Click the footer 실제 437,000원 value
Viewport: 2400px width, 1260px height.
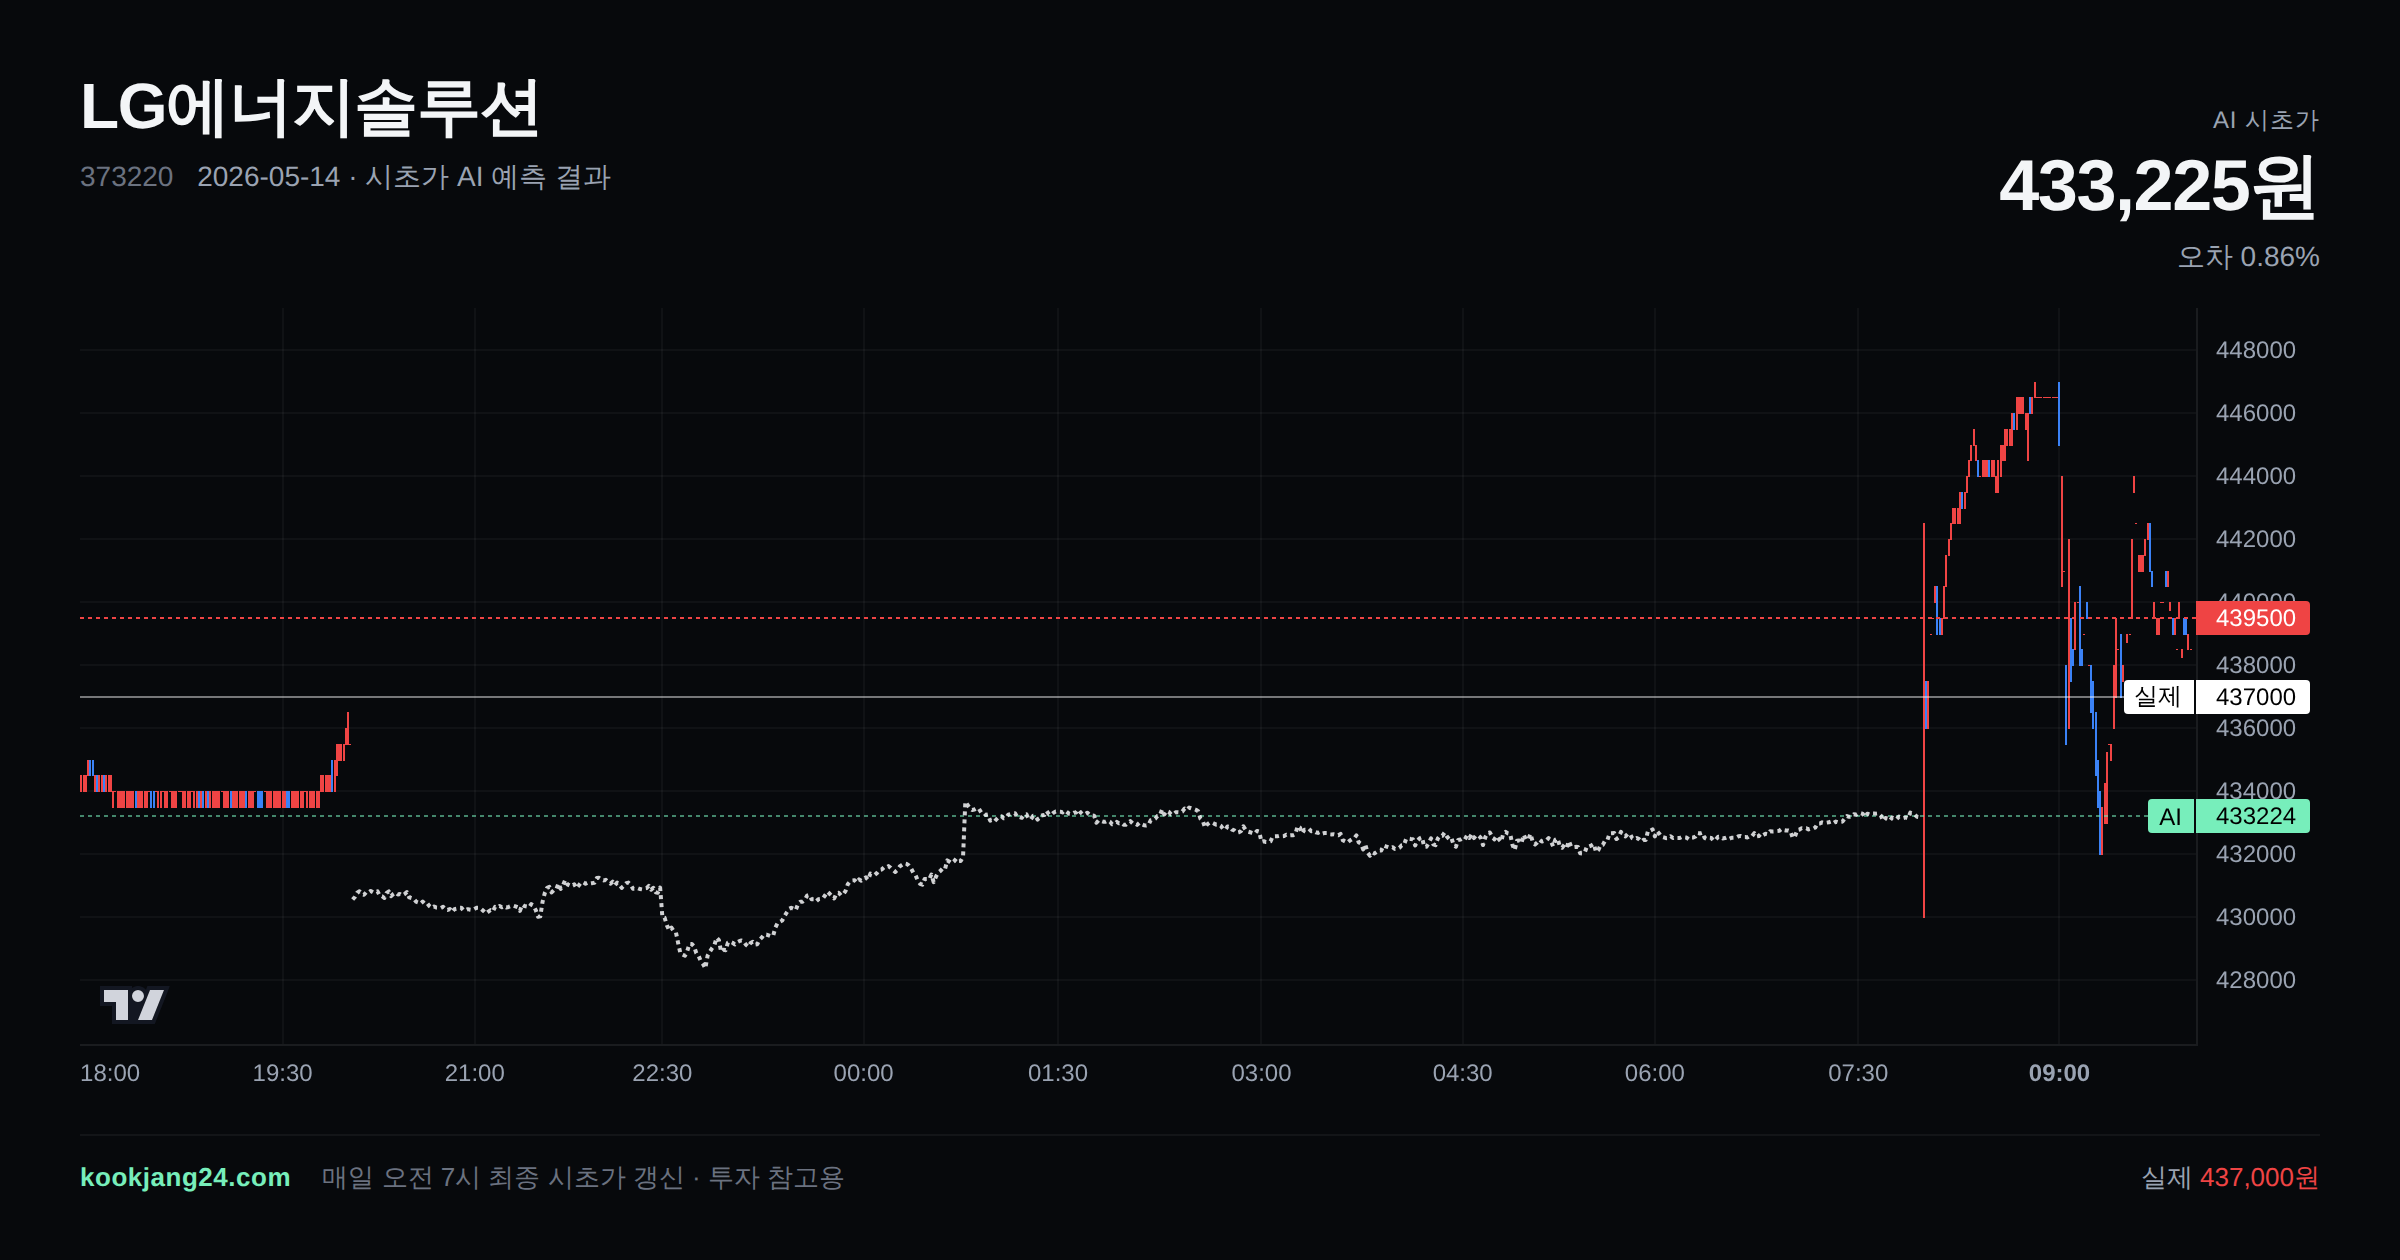tap(2230, 1177)
